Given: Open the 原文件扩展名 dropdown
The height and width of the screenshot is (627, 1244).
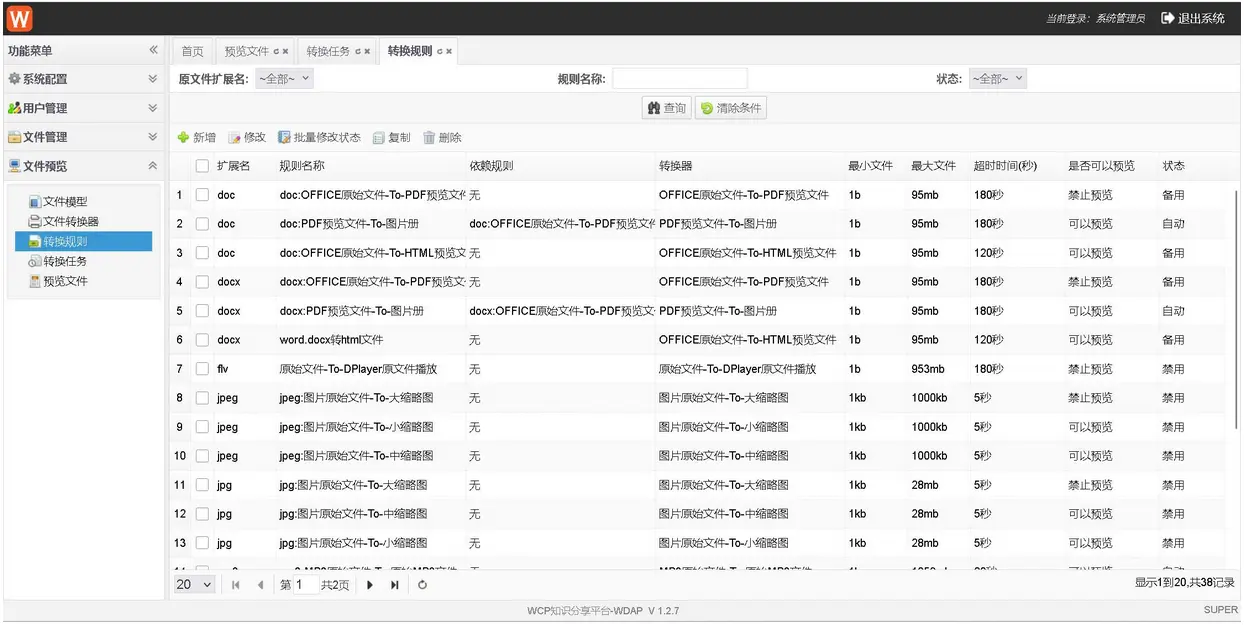Looking at the screenshot, I should coord(285,79).
